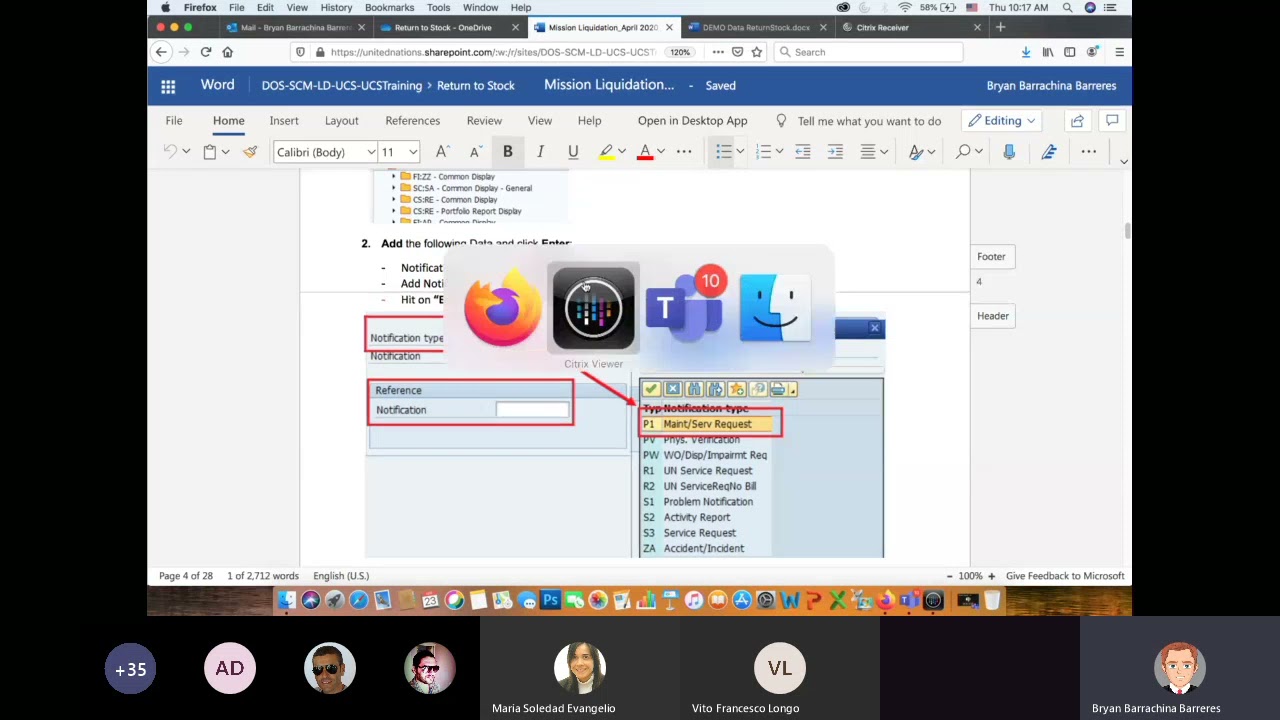Viewport: 1280px width, 720px height.
Task: Select the Format Painter brush
Action: 250,152
